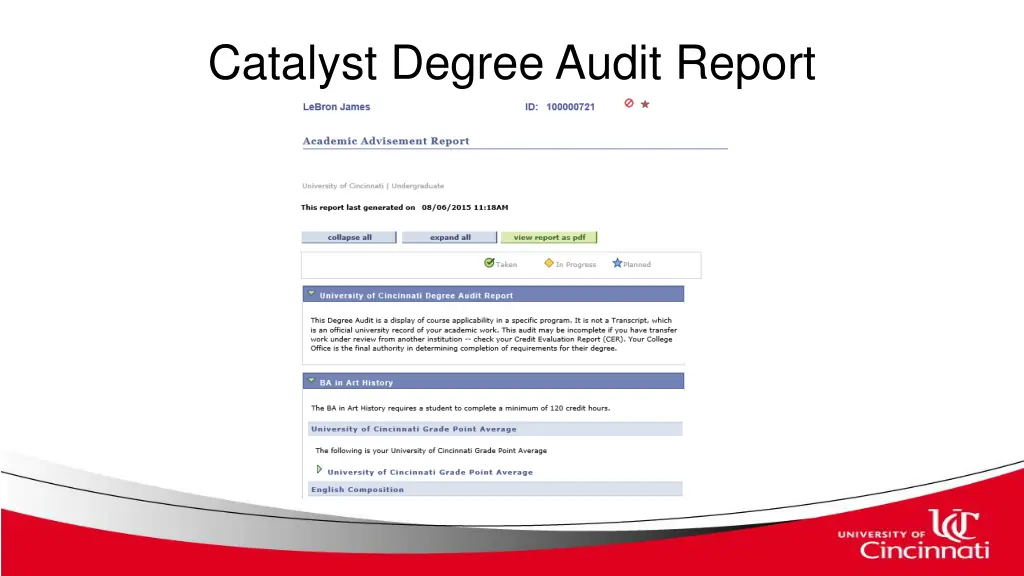
Task: Click the yellow In Progress diamond icon
Action: 549,263
